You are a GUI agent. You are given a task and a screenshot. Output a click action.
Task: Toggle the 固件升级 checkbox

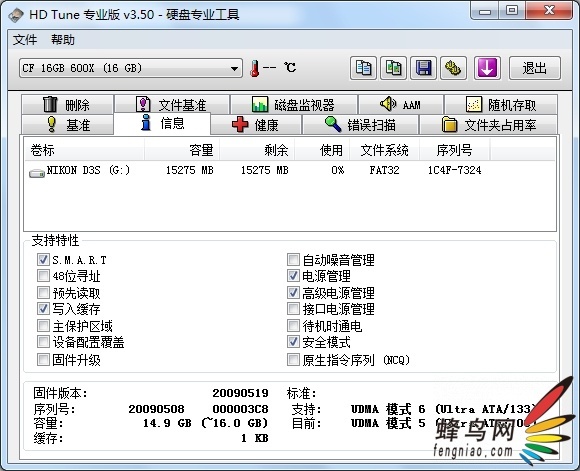point(43,359)
